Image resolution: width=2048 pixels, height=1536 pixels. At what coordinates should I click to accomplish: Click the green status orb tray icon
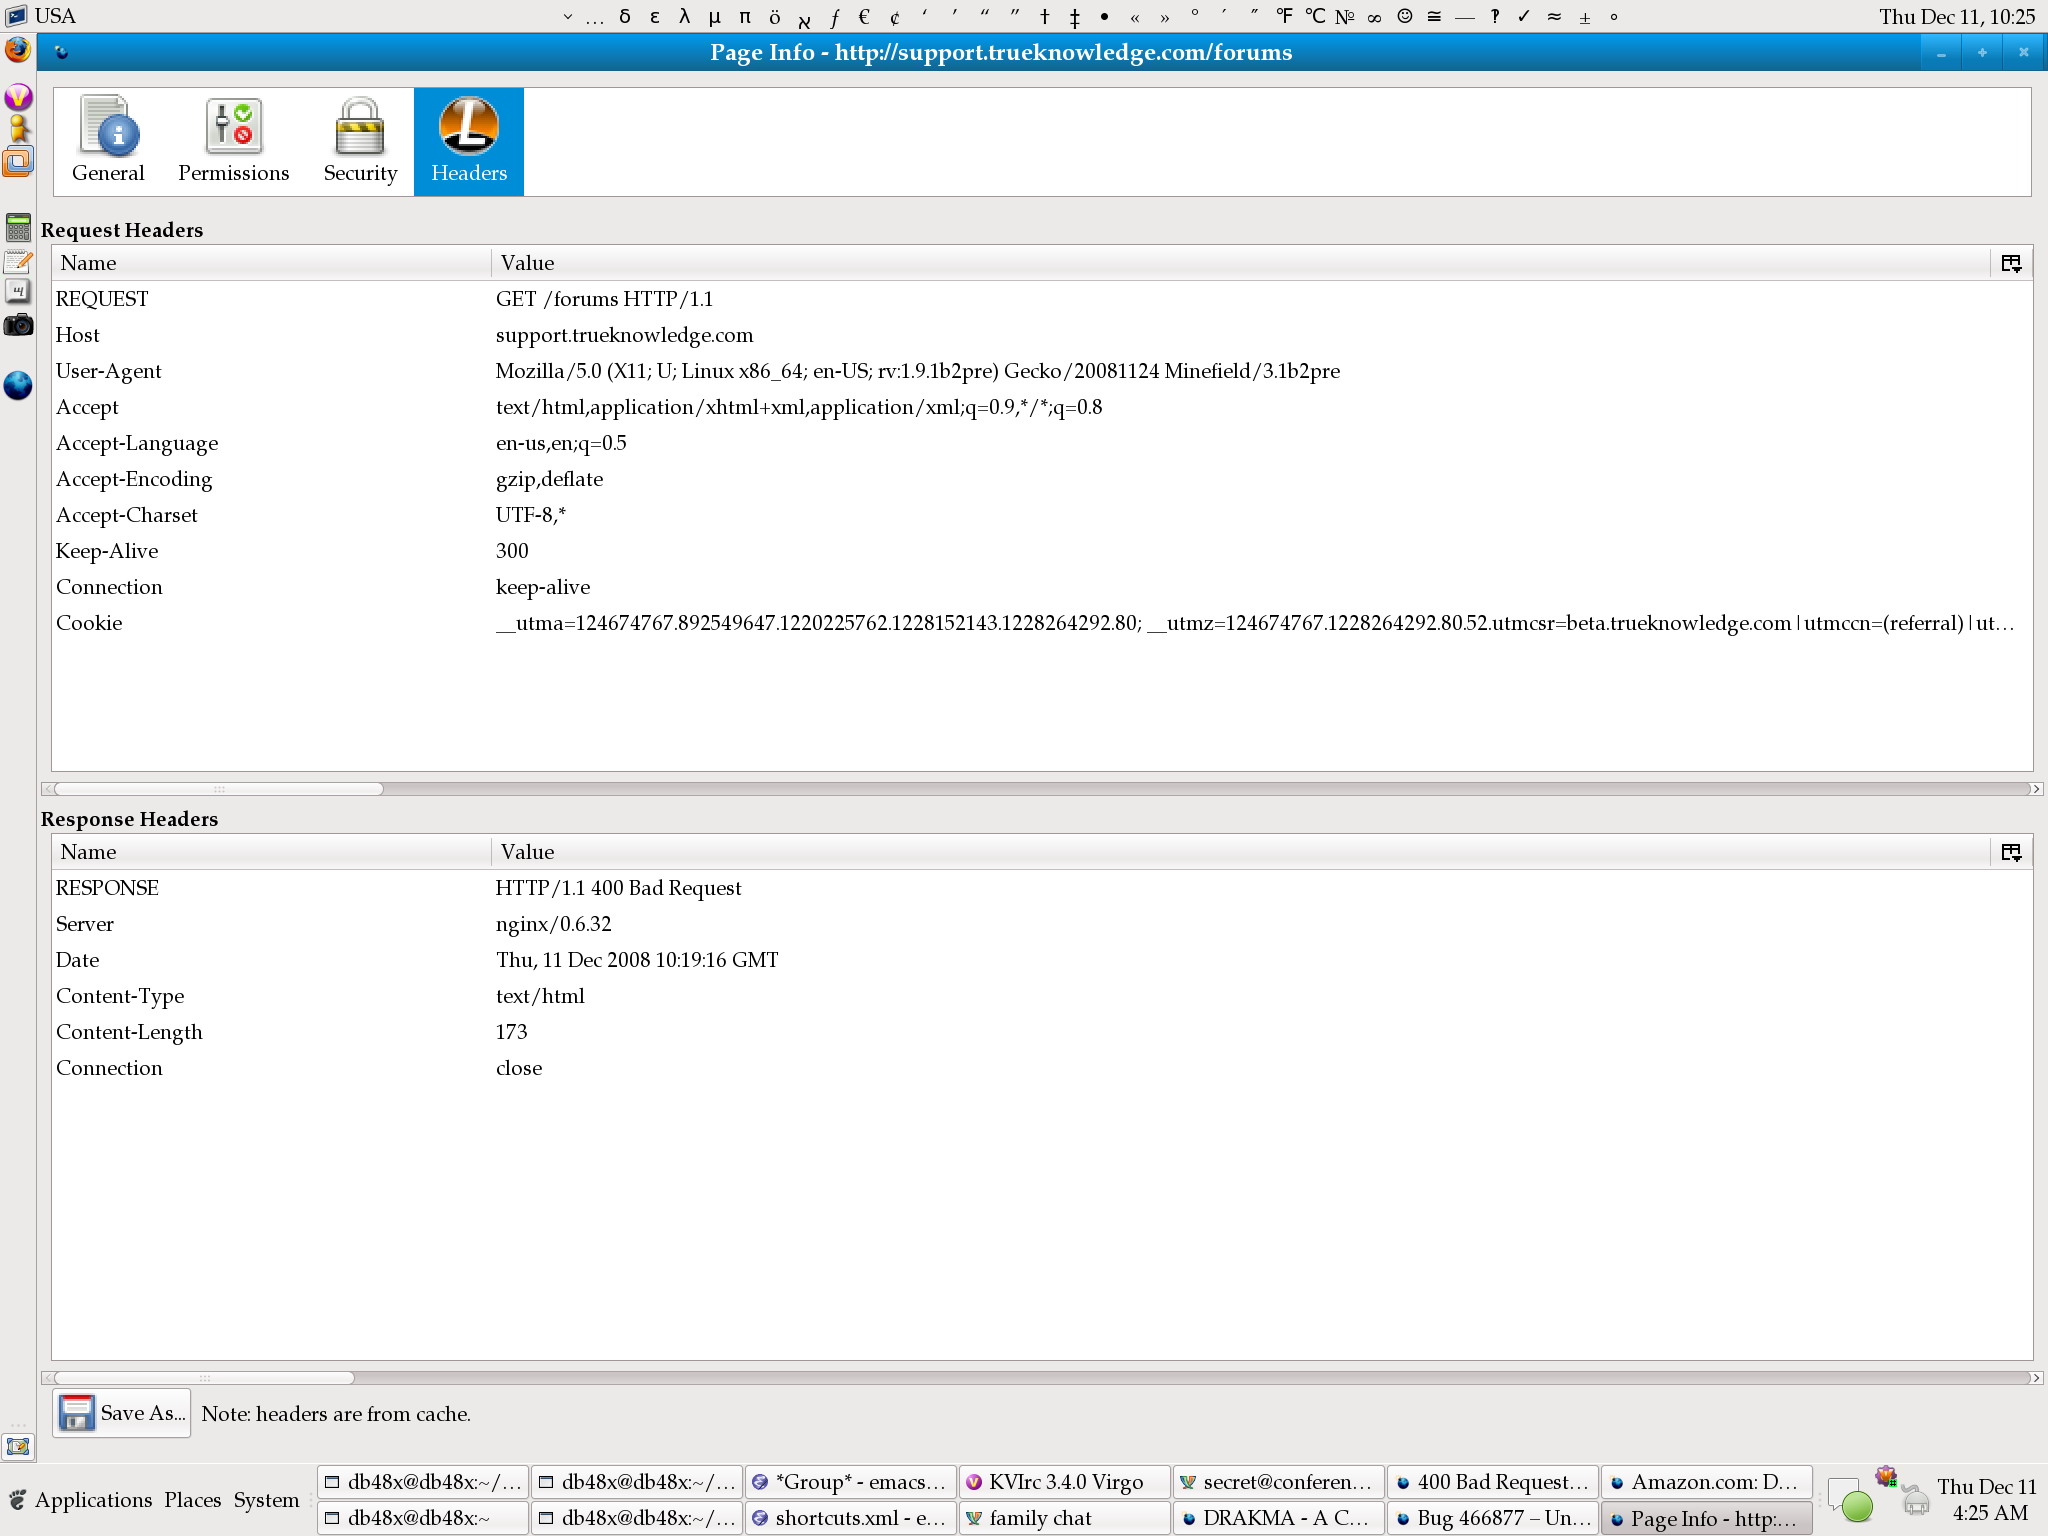pyautogui.click(x=1857, y=1505)
